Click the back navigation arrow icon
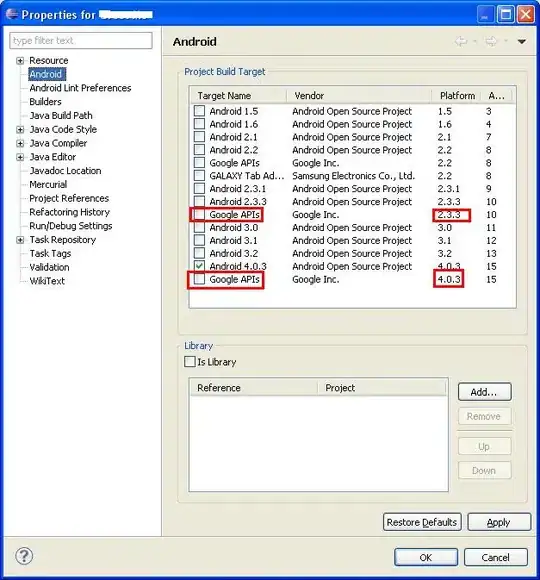 [461, 41]
